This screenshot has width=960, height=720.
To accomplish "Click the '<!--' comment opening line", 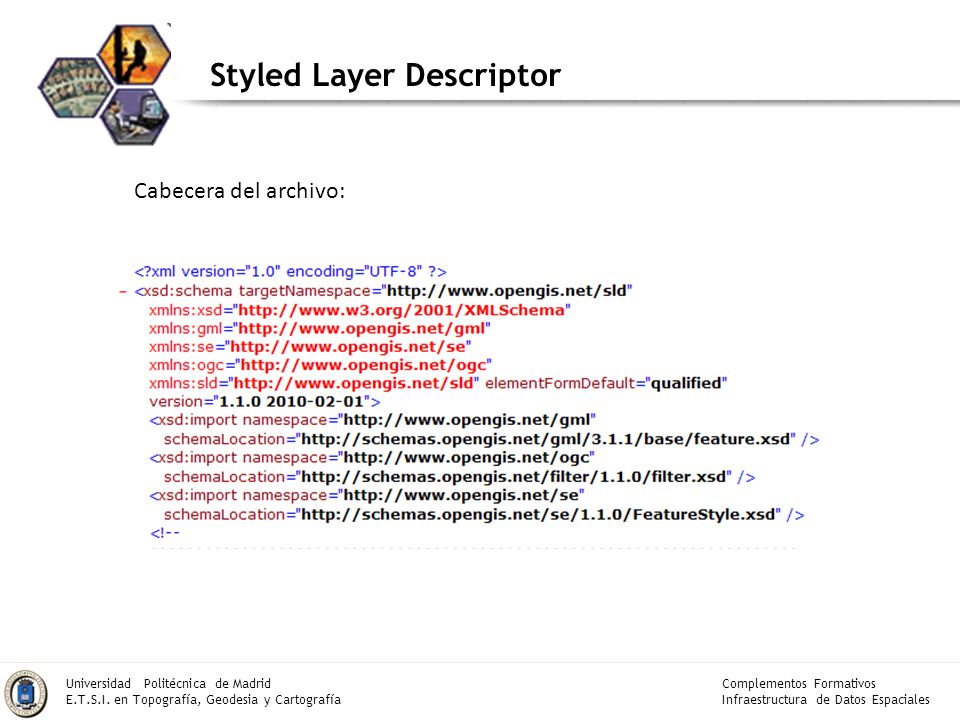I will point(165,533).
